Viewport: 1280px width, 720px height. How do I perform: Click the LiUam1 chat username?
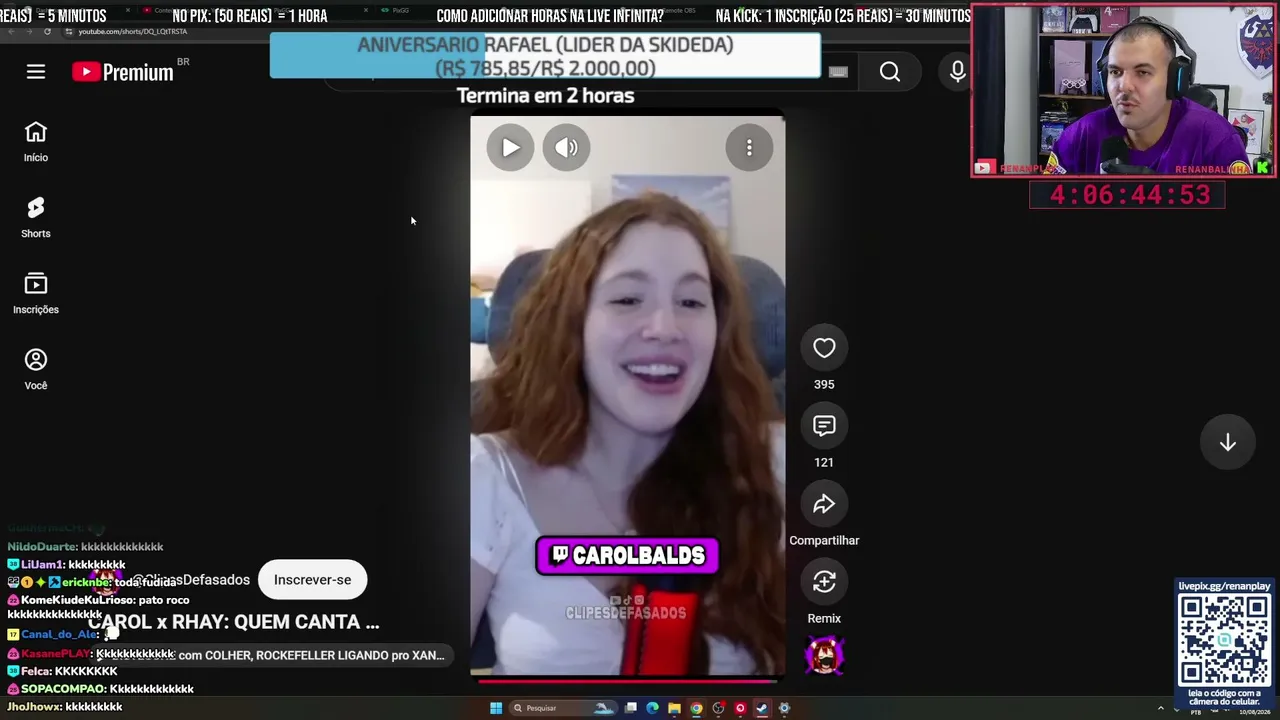tap(43, 565)
